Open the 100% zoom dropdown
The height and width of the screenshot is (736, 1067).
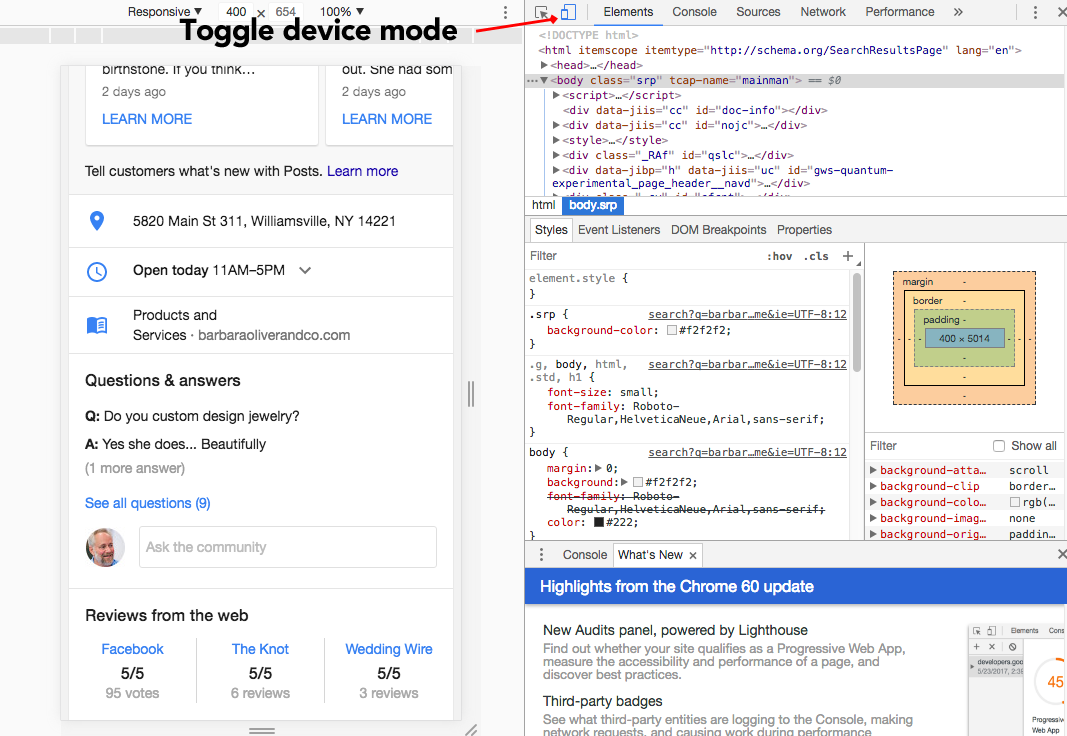342,12
